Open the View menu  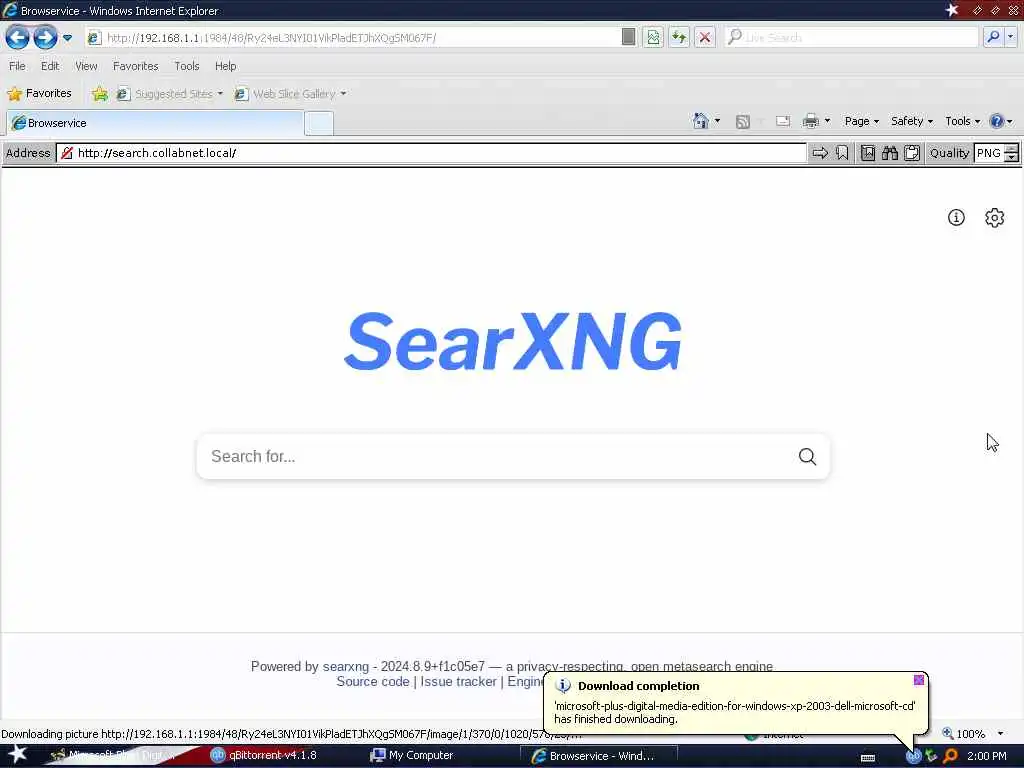pyautogui.click(x=86, y=66)
